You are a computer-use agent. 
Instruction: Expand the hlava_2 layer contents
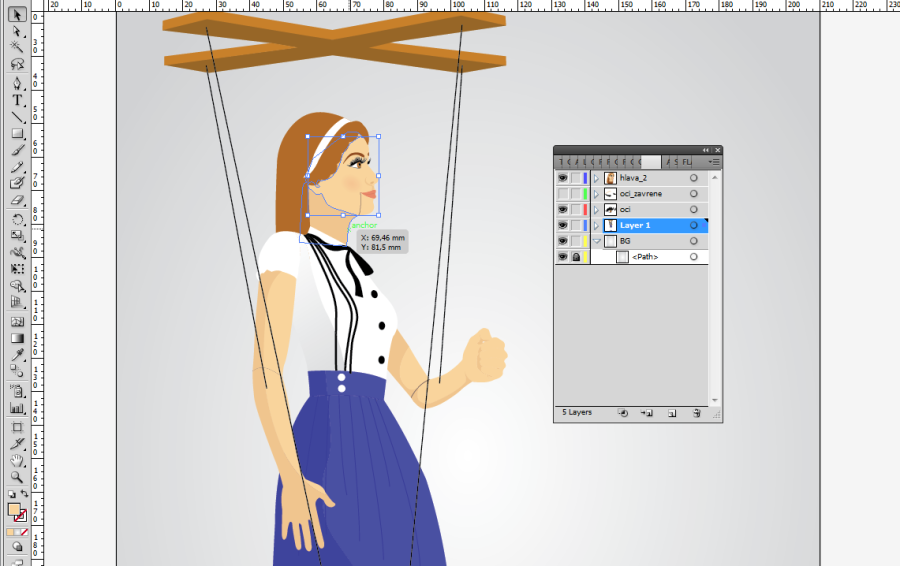(596, 178)
